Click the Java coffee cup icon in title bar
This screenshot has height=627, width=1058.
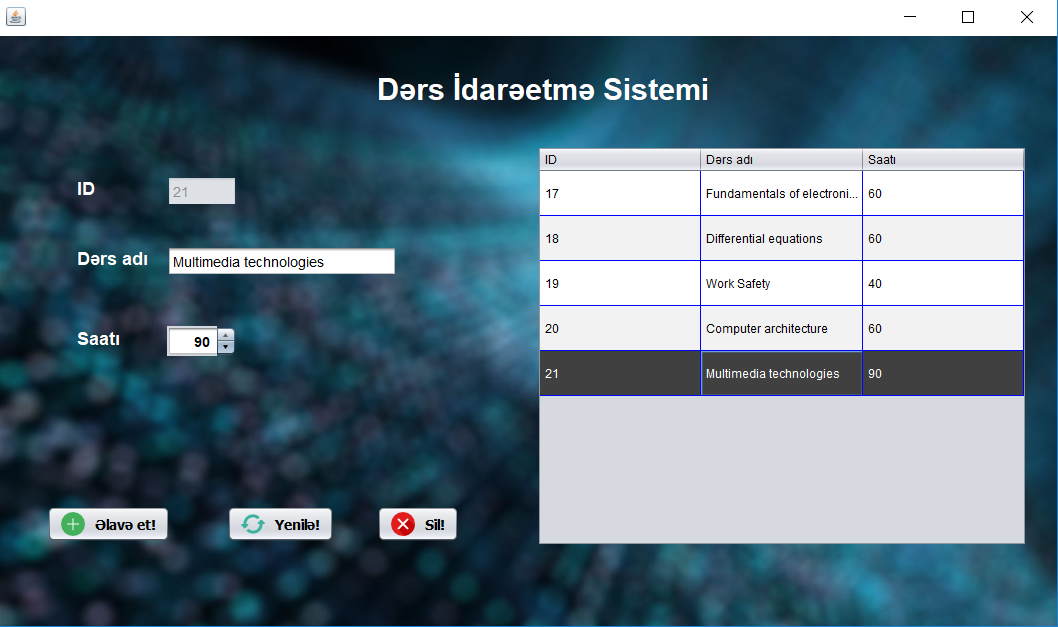tap(15, 16)
